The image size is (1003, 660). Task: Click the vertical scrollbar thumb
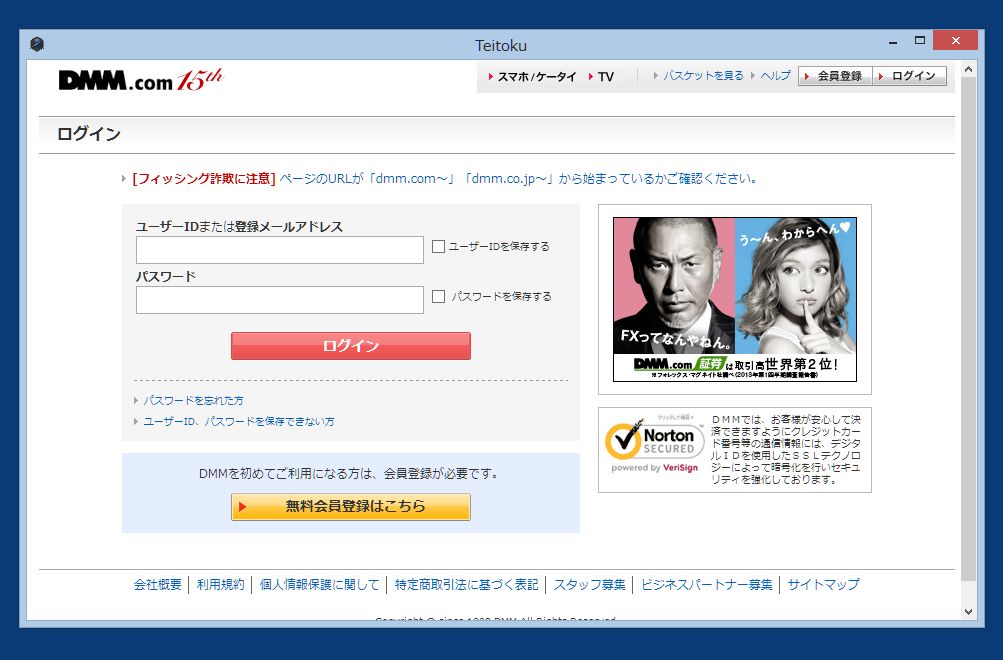968,329
